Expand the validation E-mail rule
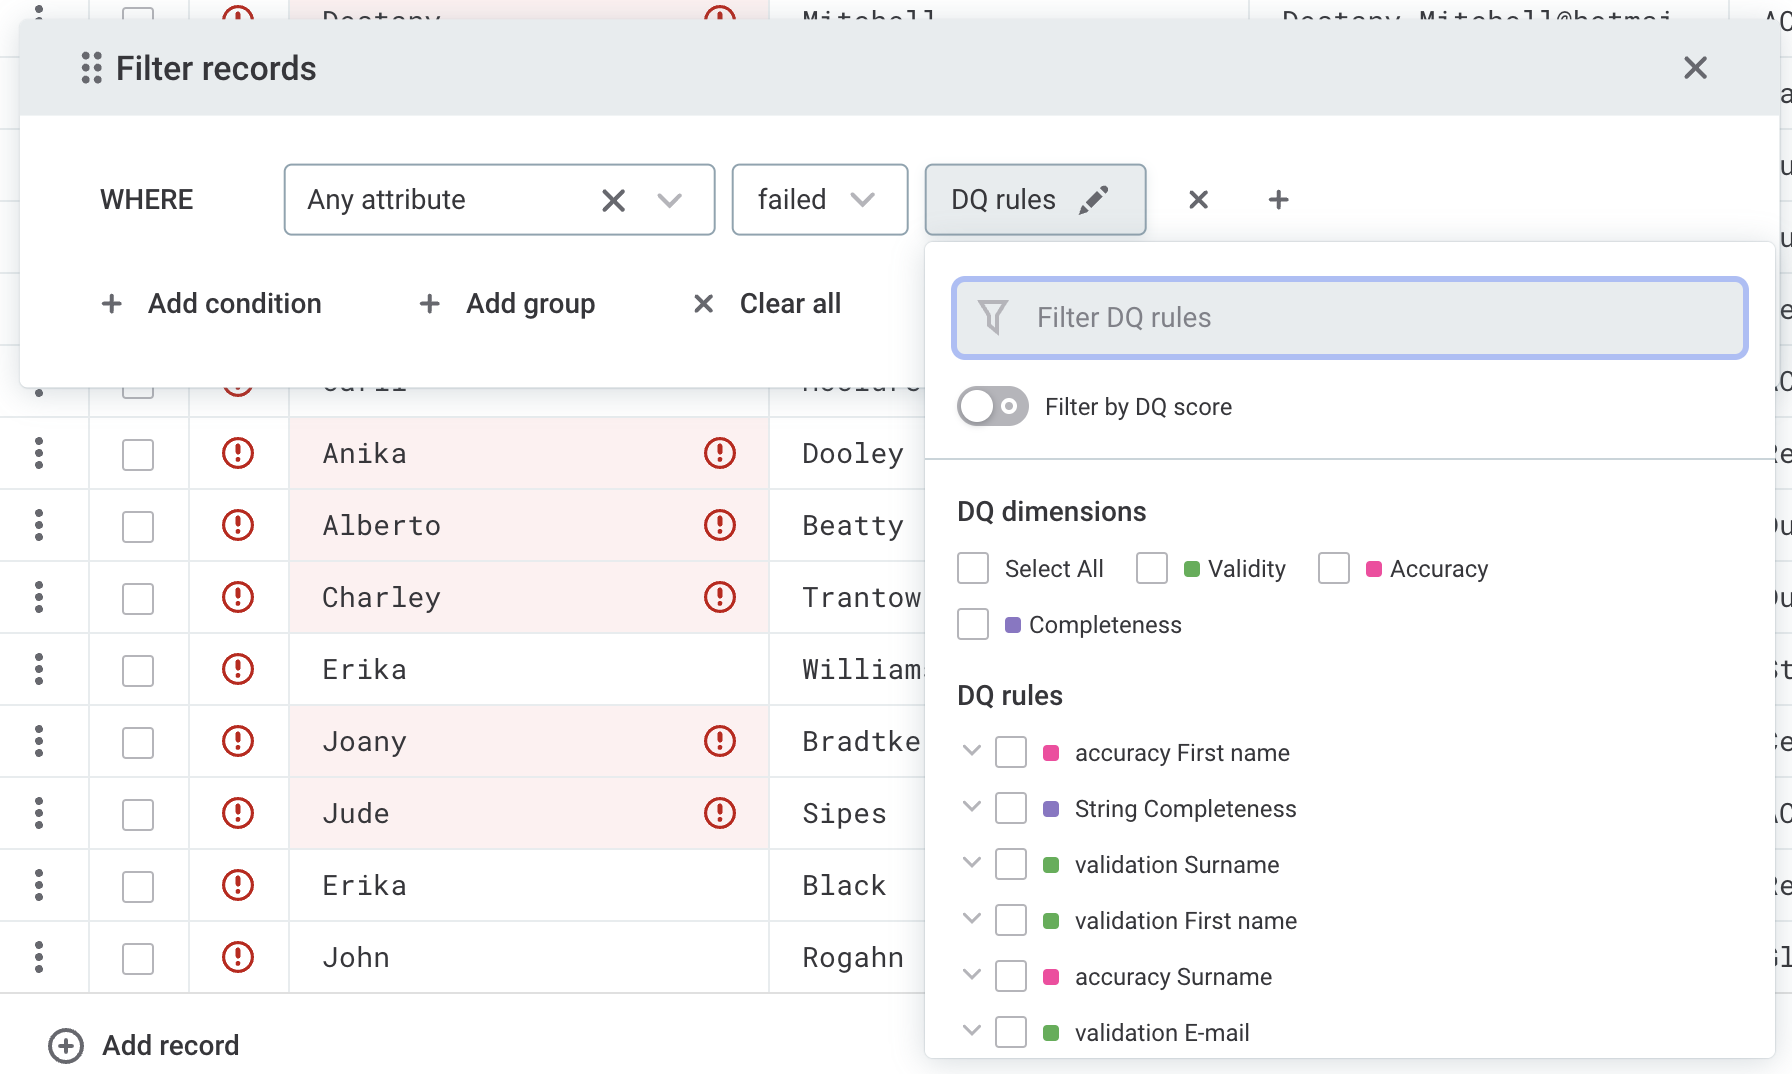This screenshot has height=1074, width=1792. click(971, 1030)
